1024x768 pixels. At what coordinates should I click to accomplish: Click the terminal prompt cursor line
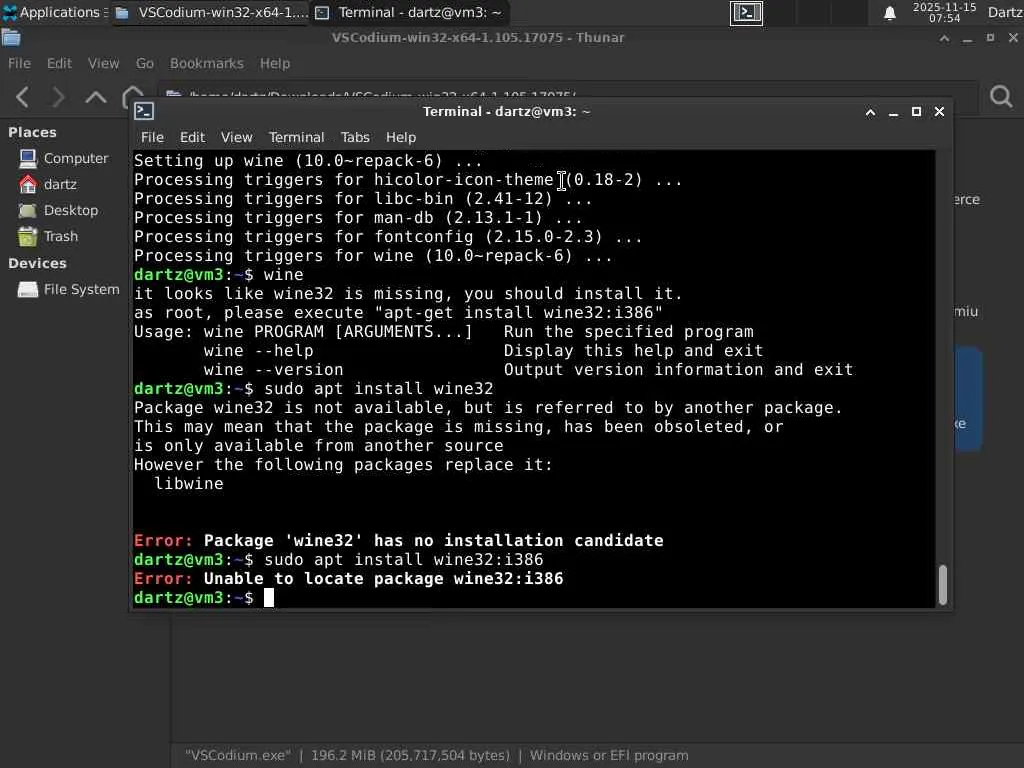[204, 598]
